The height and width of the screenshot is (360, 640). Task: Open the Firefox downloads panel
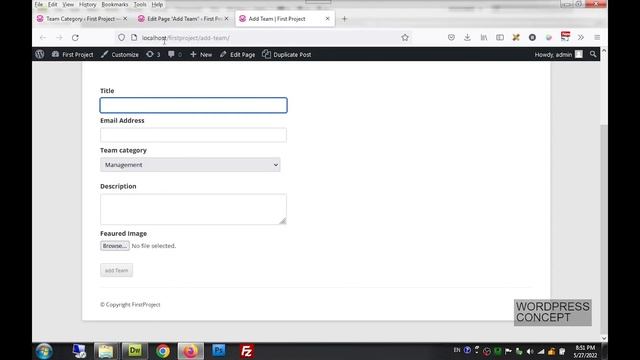click(467, 38)
